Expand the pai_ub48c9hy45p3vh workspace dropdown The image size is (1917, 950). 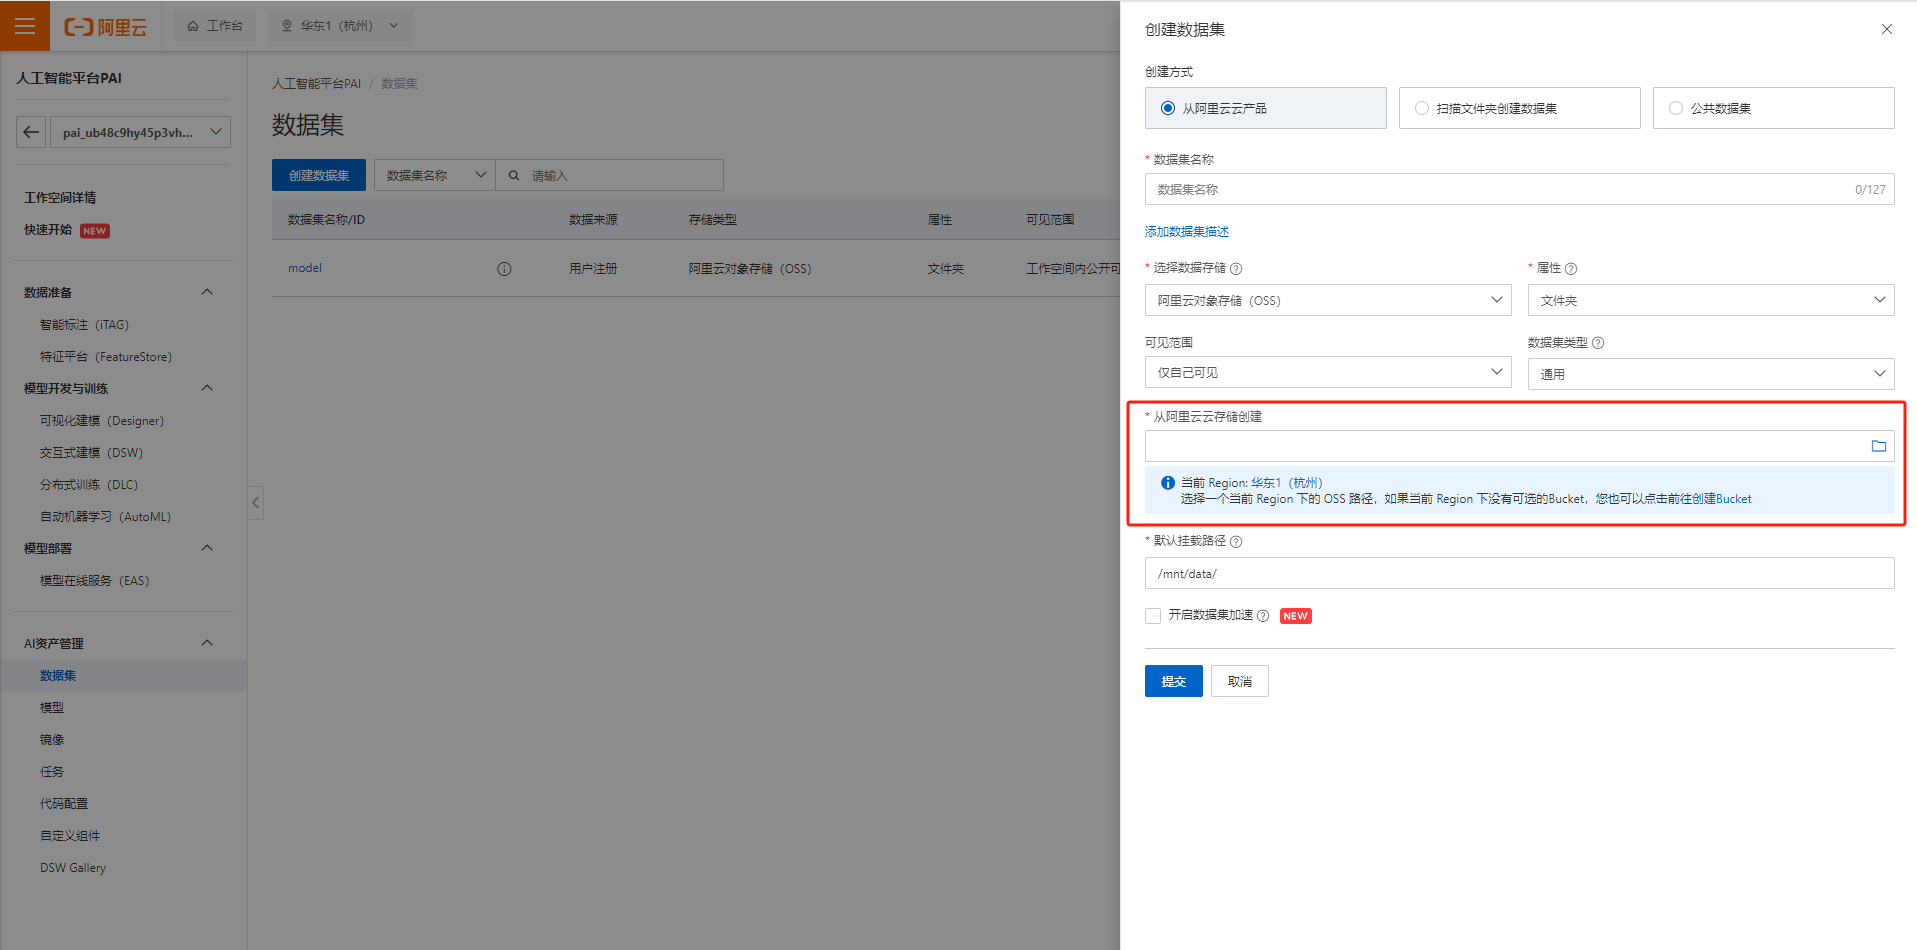141,132
